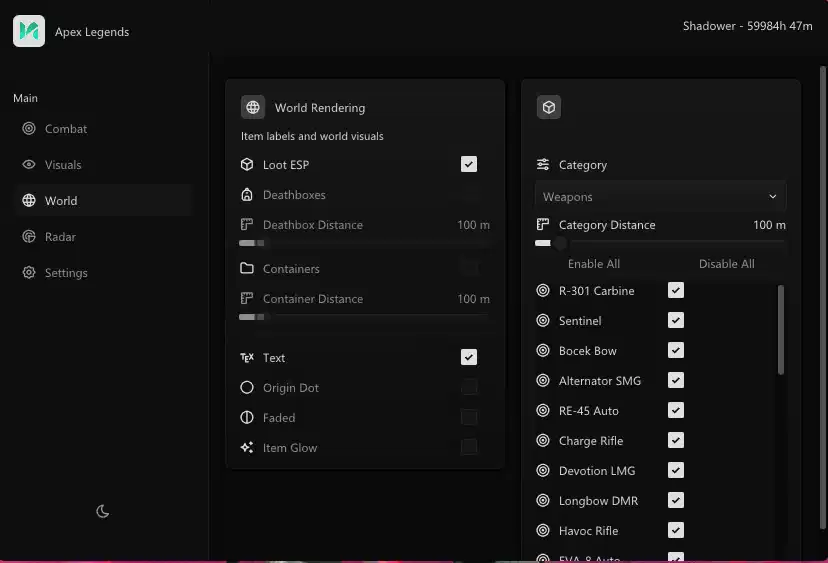
Task: Click the Item Glow sparkle icon
Action: click(247, 447)
